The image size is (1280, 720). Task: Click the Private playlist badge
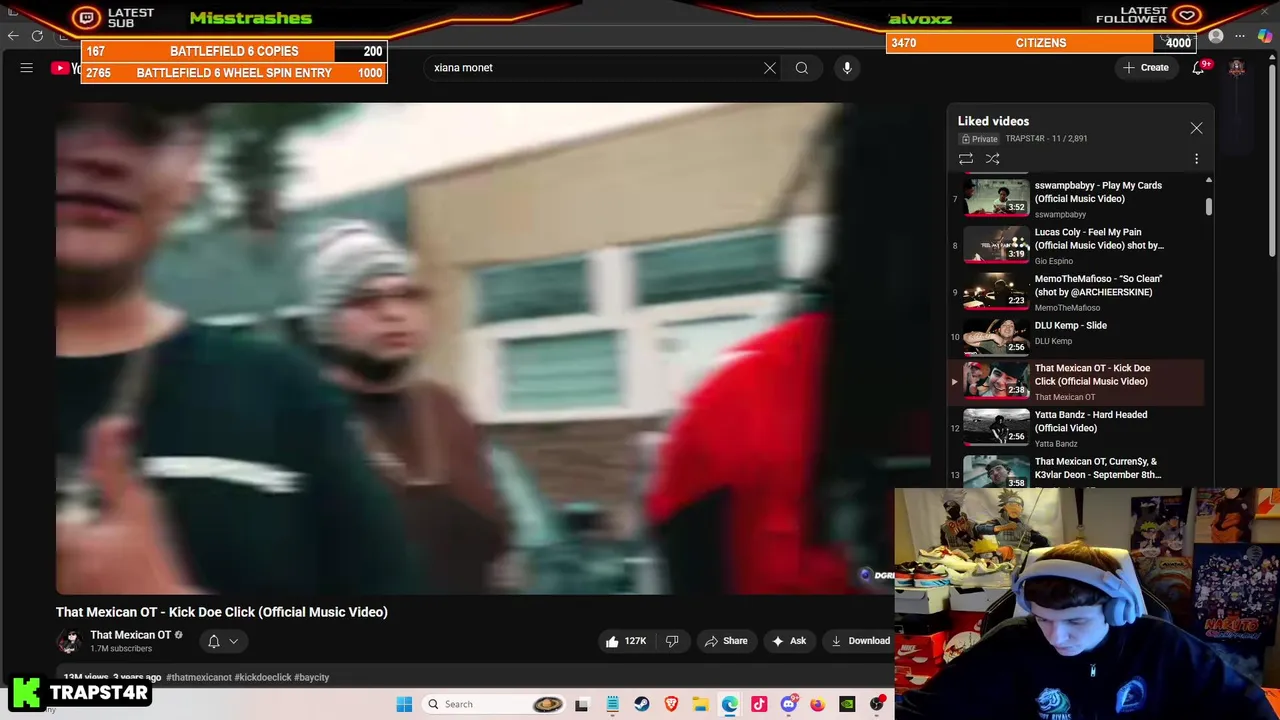click(980, 139)
